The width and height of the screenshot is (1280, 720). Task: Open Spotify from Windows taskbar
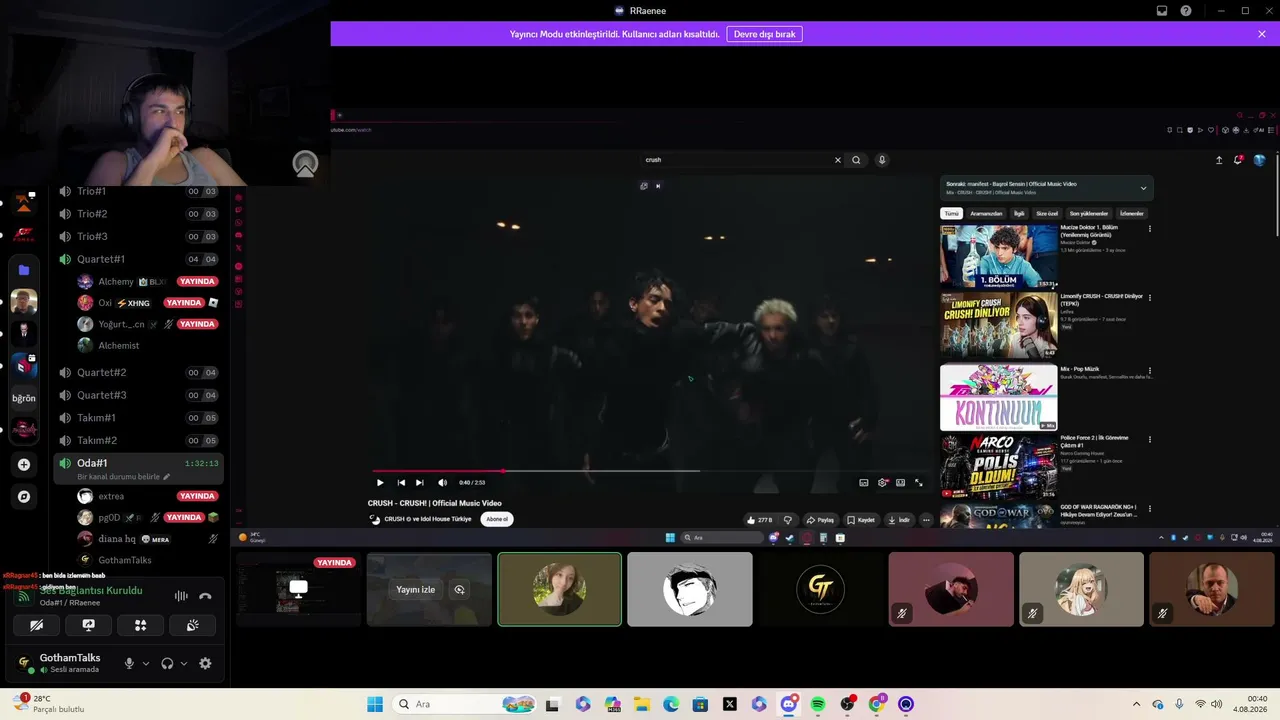(x=818, y=704)
